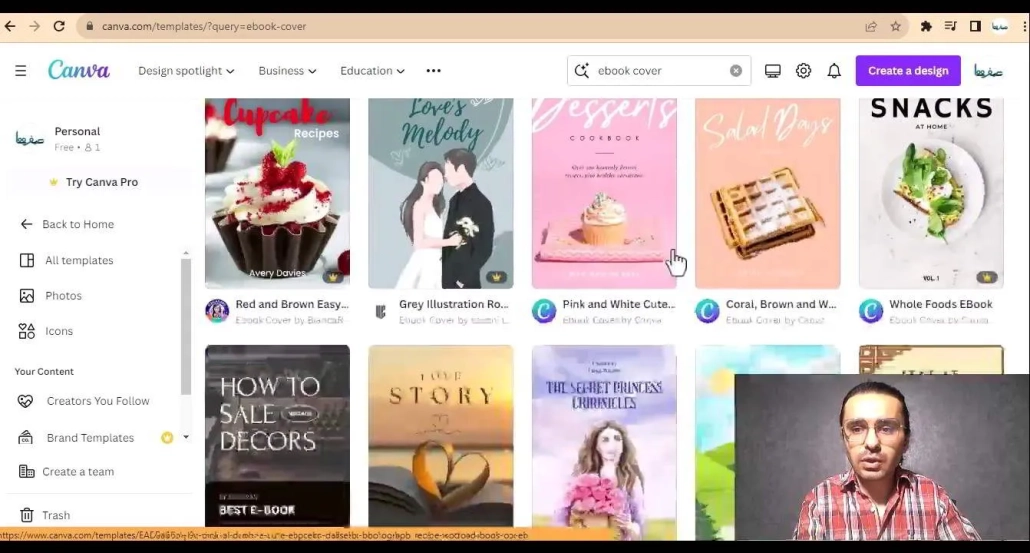Screen dimensions: 1030x553
Task: Go back using browser back arrow
Action: (10, 26)
